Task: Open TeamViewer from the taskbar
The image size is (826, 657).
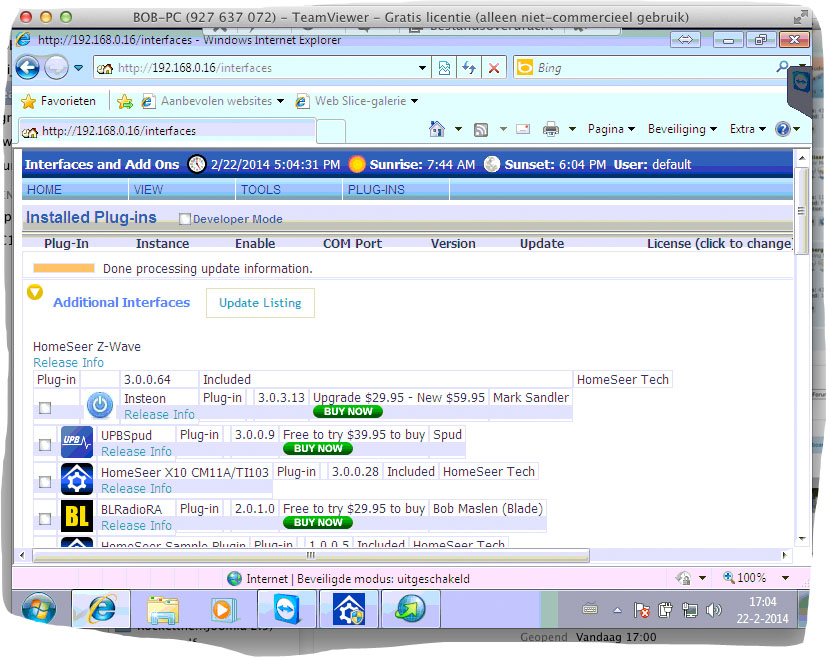Action: (x=287, y=609)
